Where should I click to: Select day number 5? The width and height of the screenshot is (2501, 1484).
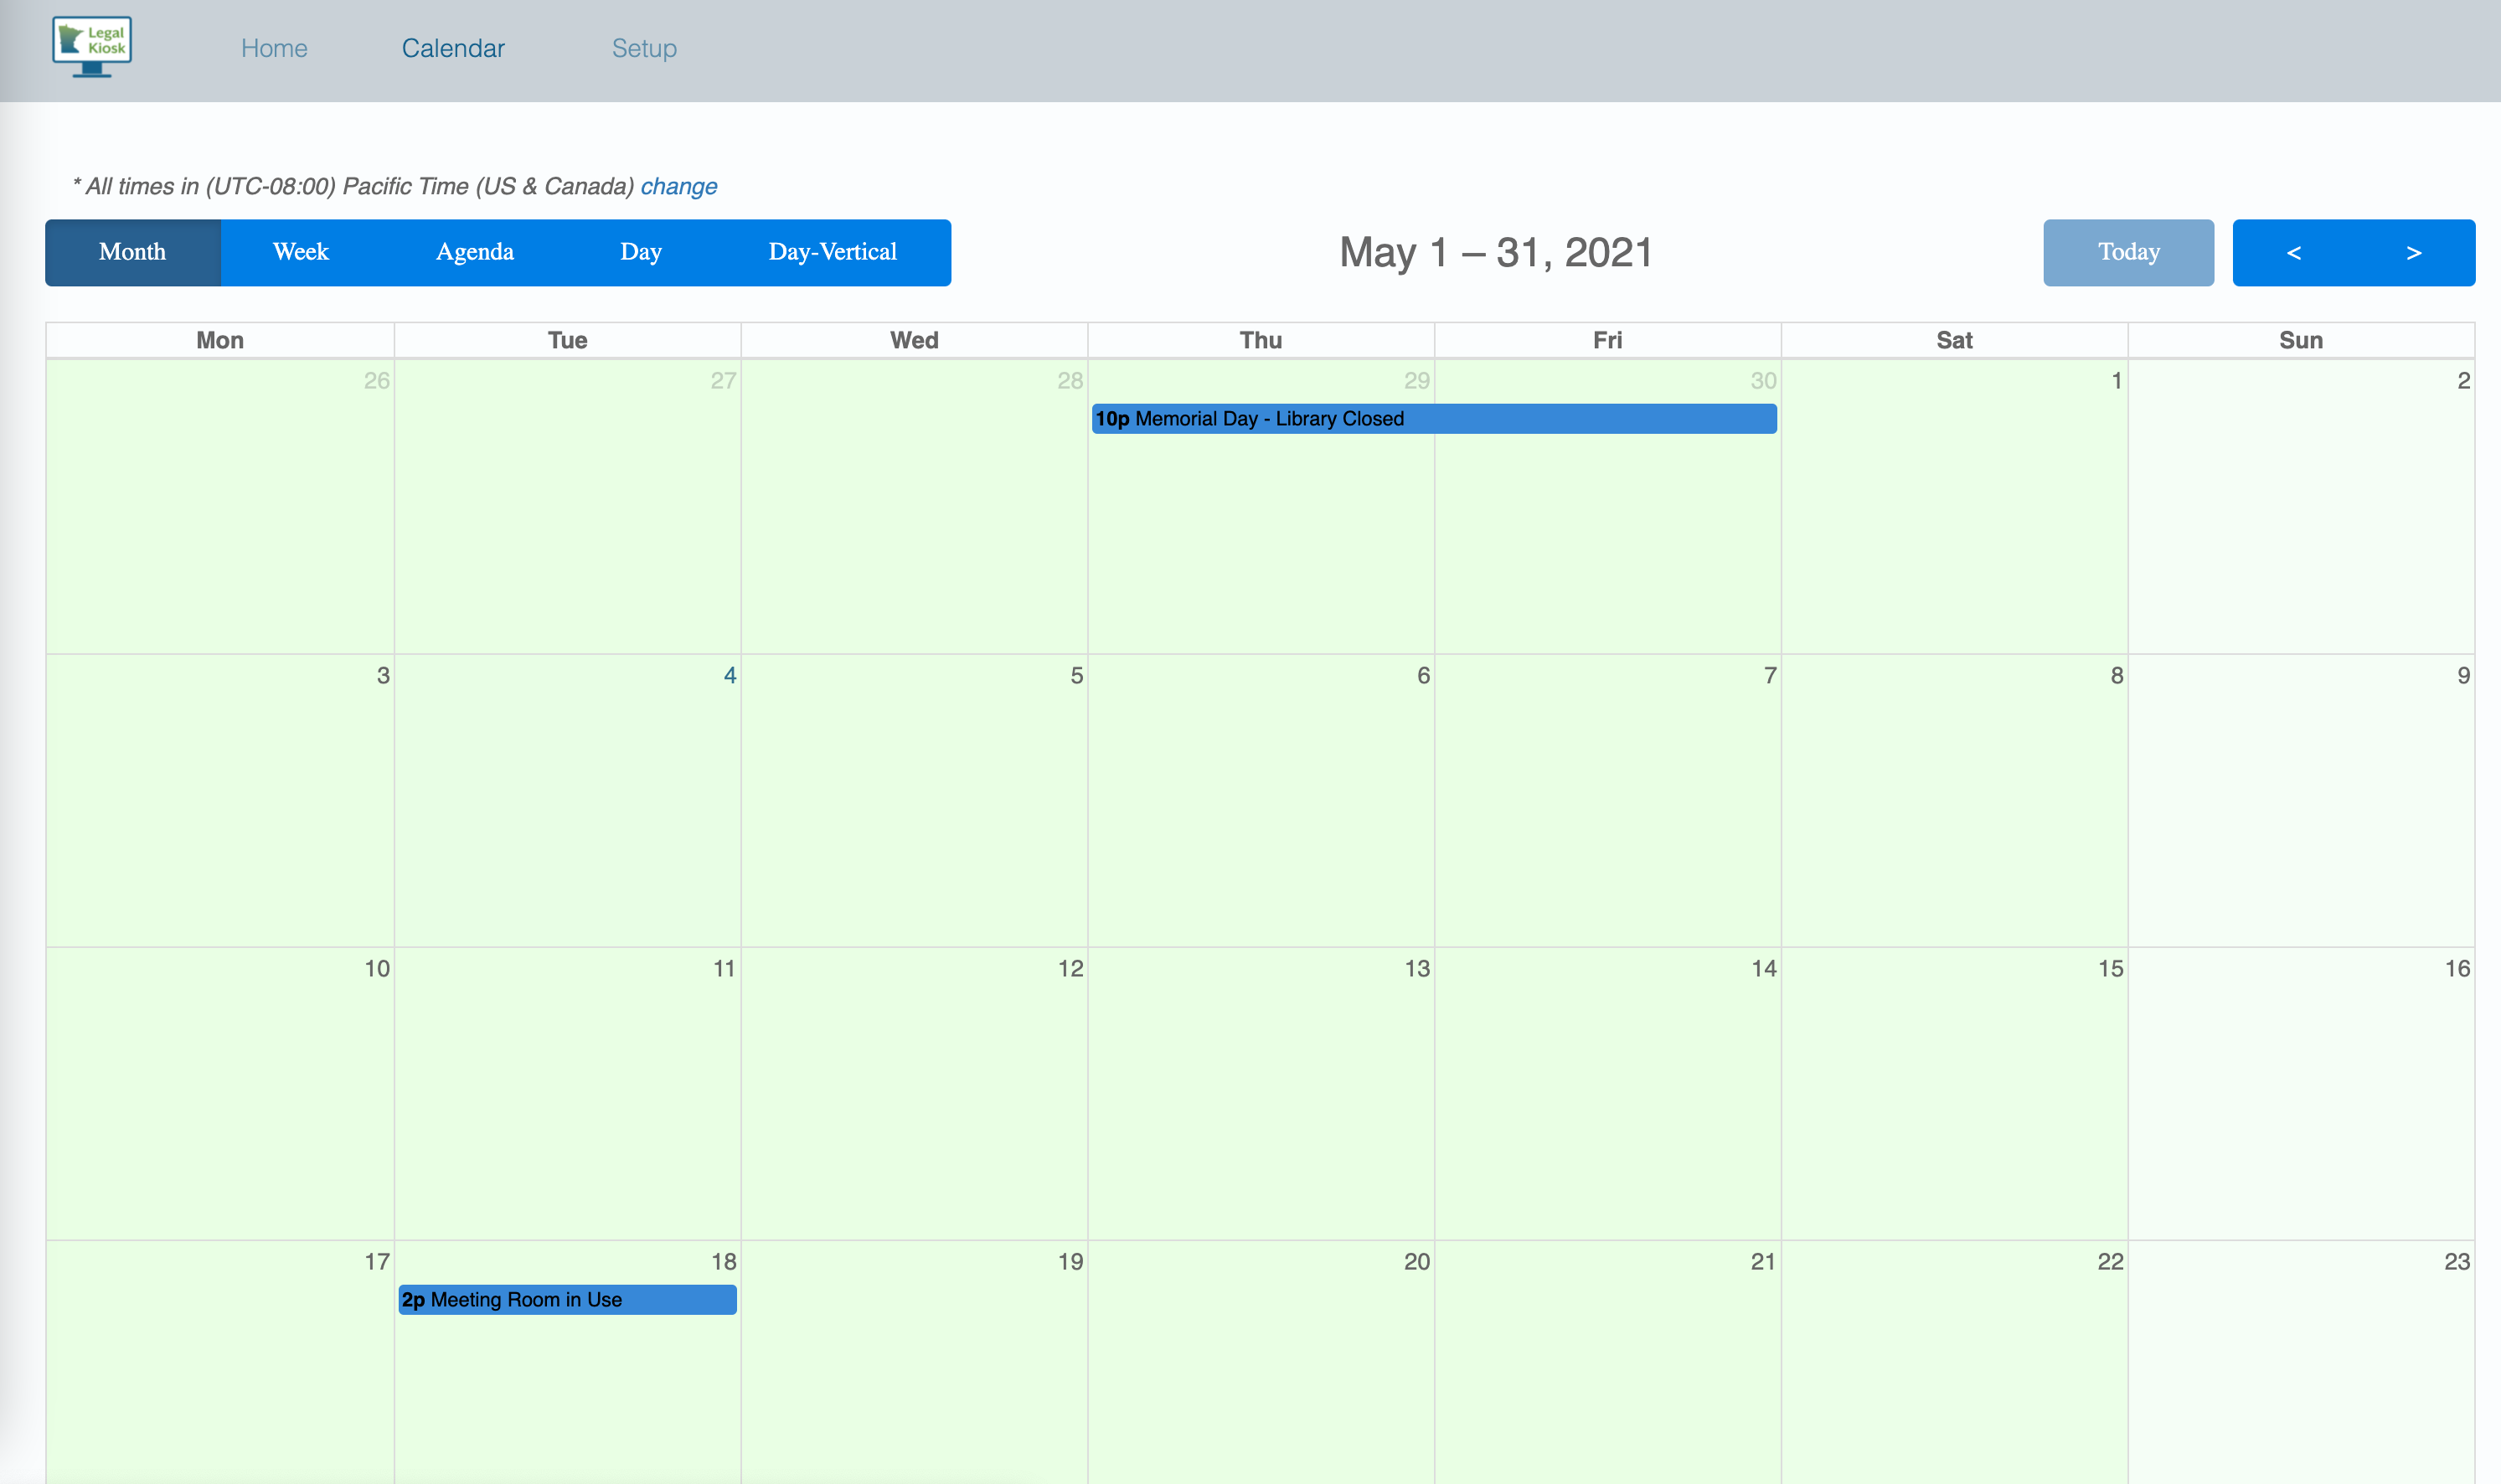tap(1077, 675)
